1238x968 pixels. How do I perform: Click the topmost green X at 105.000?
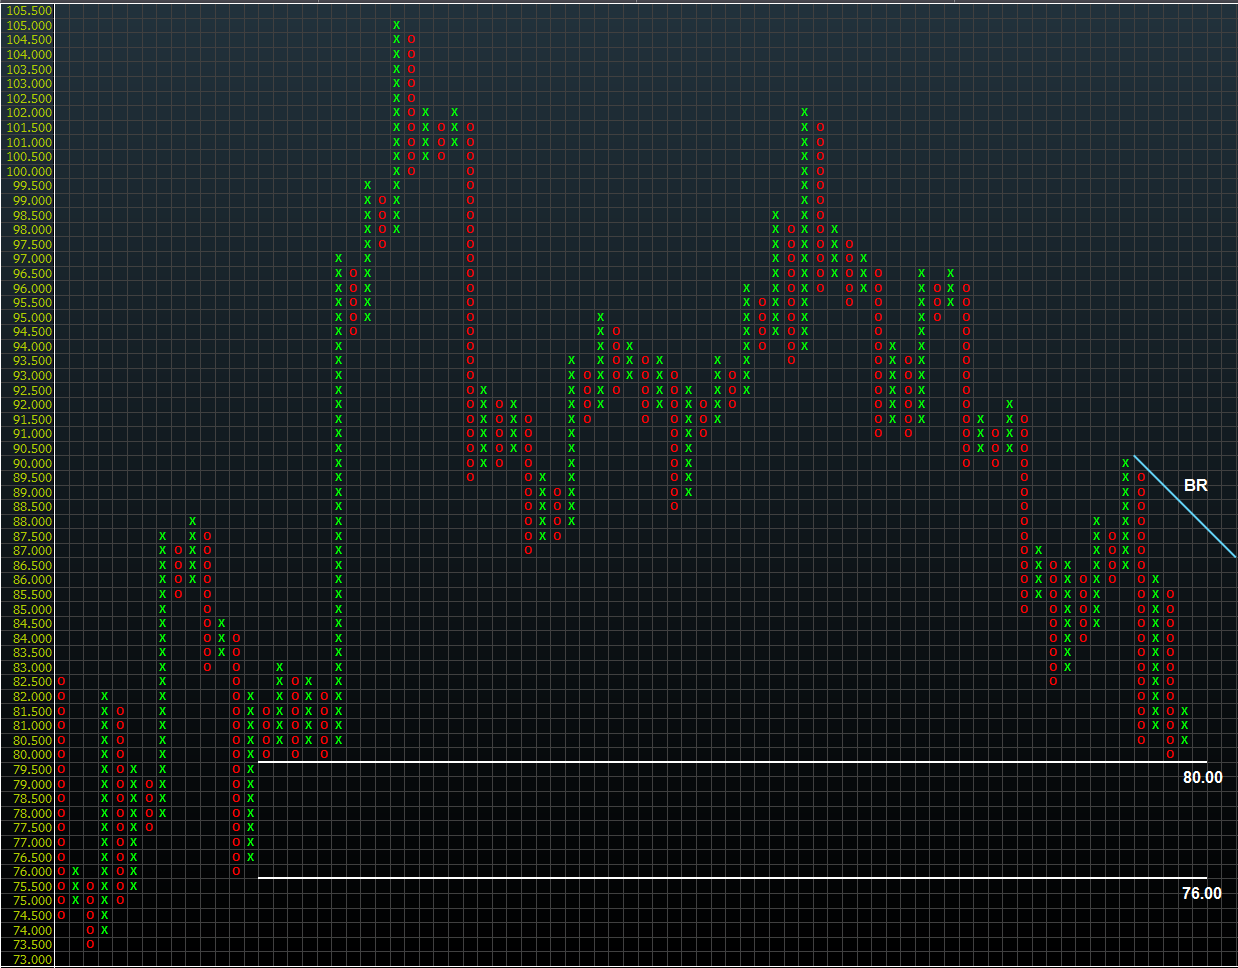396,25
